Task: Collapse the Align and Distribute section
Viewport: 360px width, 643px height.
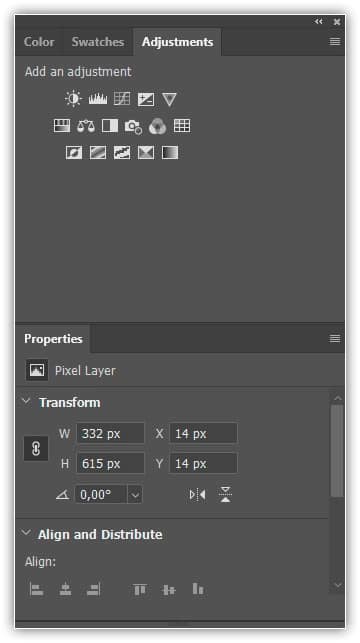Action: [x=26, y=533]
